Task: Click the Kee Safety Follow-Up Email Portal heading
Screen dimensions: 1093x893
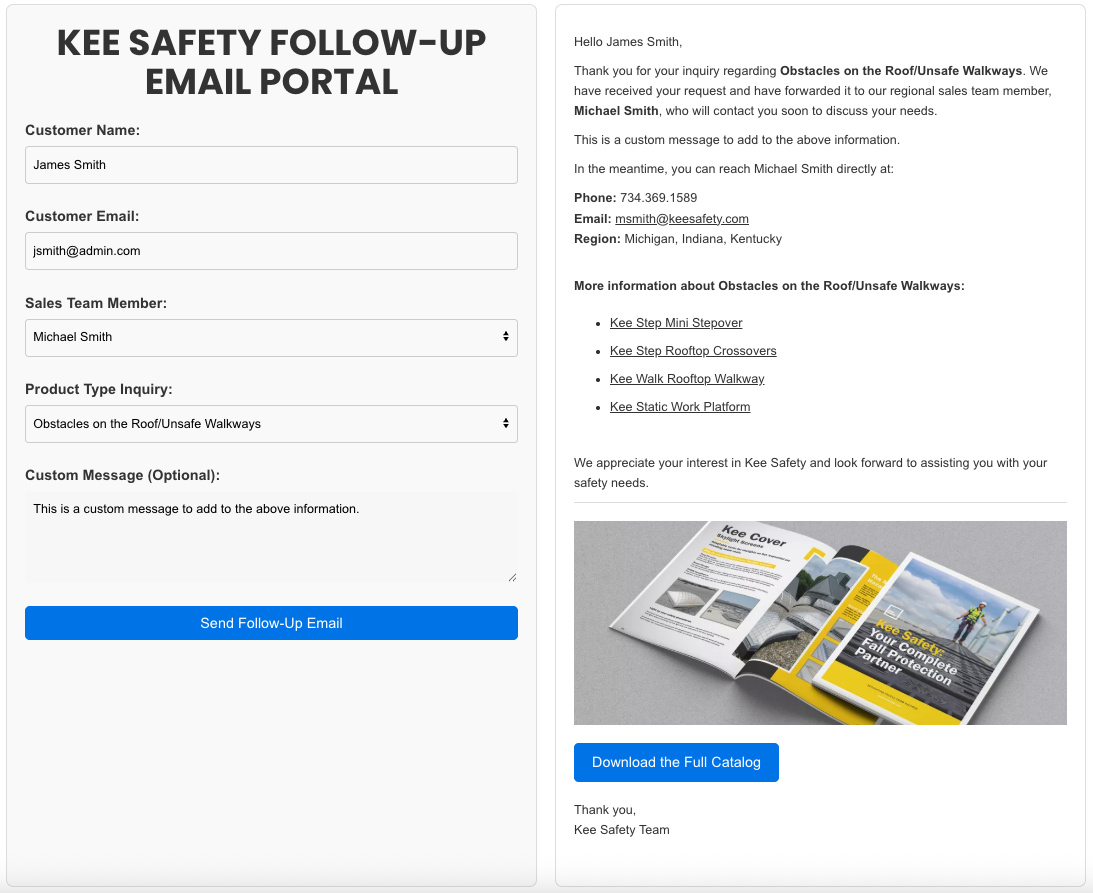Action: 271,62
